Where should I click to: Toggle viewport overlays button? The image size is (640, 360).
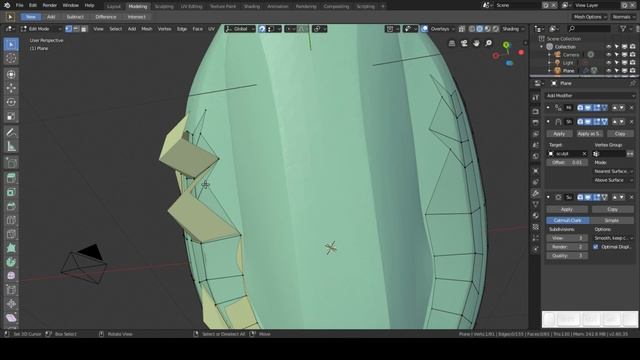point(424,29)
